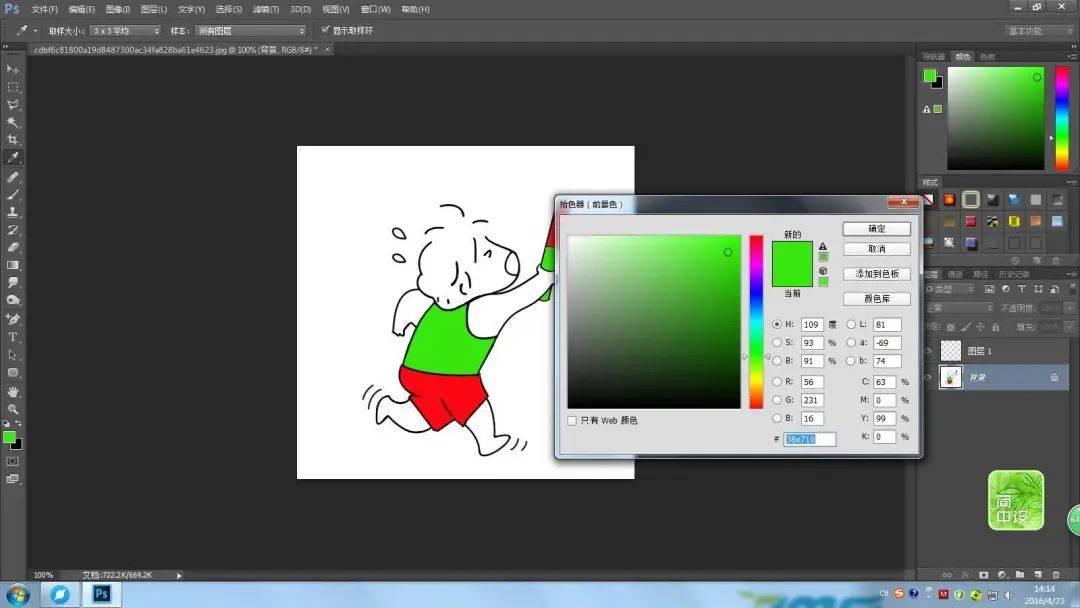
Task: Hide the 图层 1 layer visibility
Action: click(929, 351)
